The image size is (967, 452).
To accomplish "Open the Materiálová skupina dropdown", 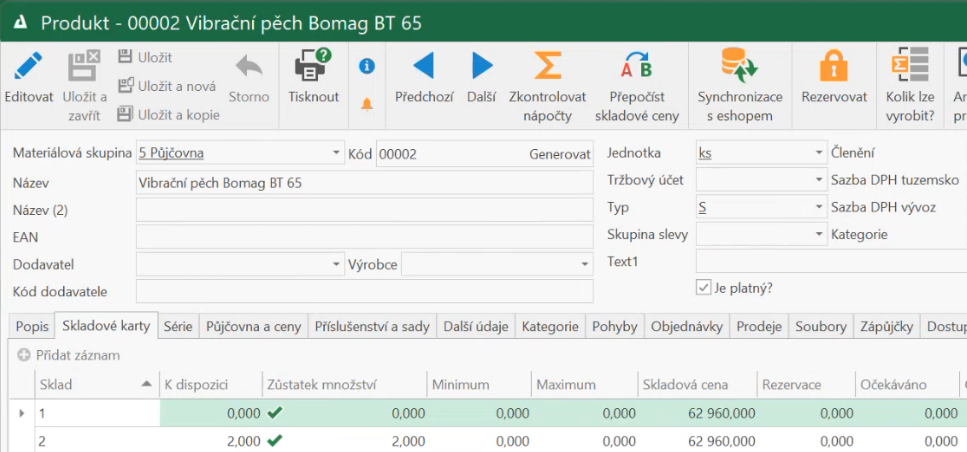I will [336, 152].
